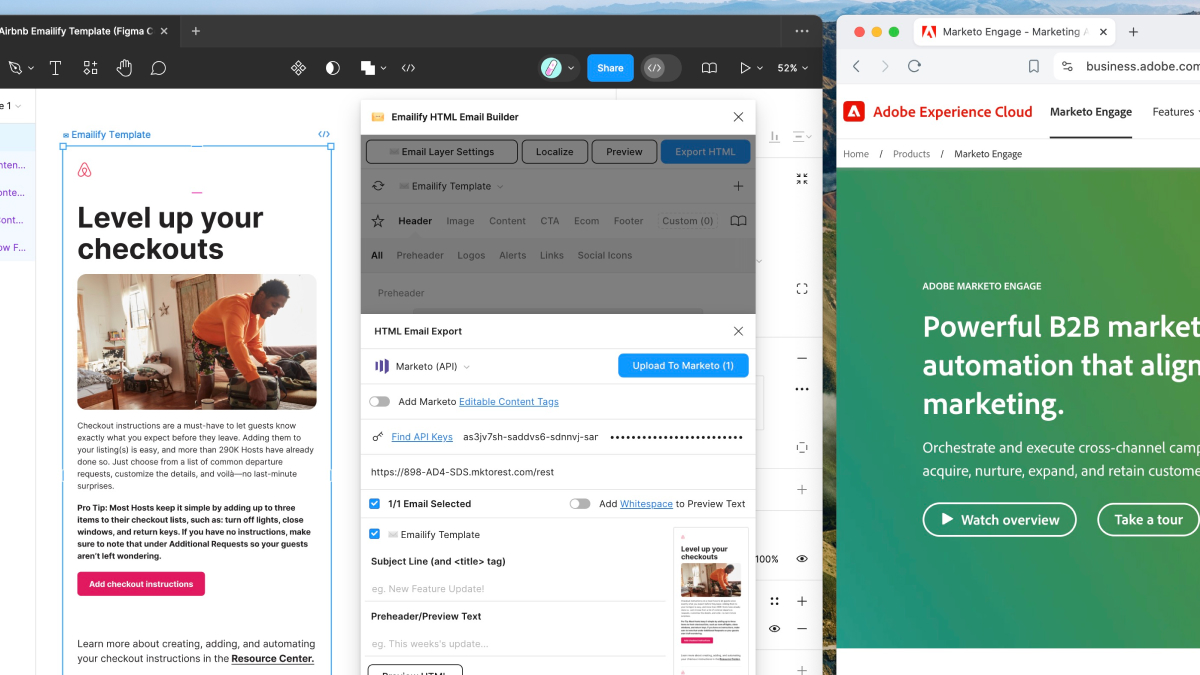
Task: Toggle eye icon beside the four-dot icon row
Action: 774,629
